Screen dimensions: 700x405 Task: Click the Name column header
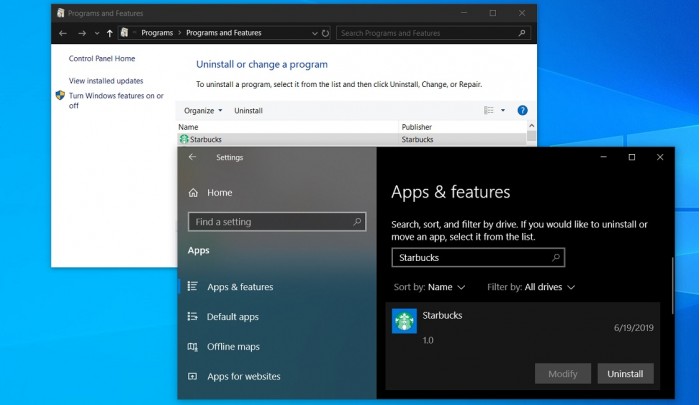tap(188, 127)
